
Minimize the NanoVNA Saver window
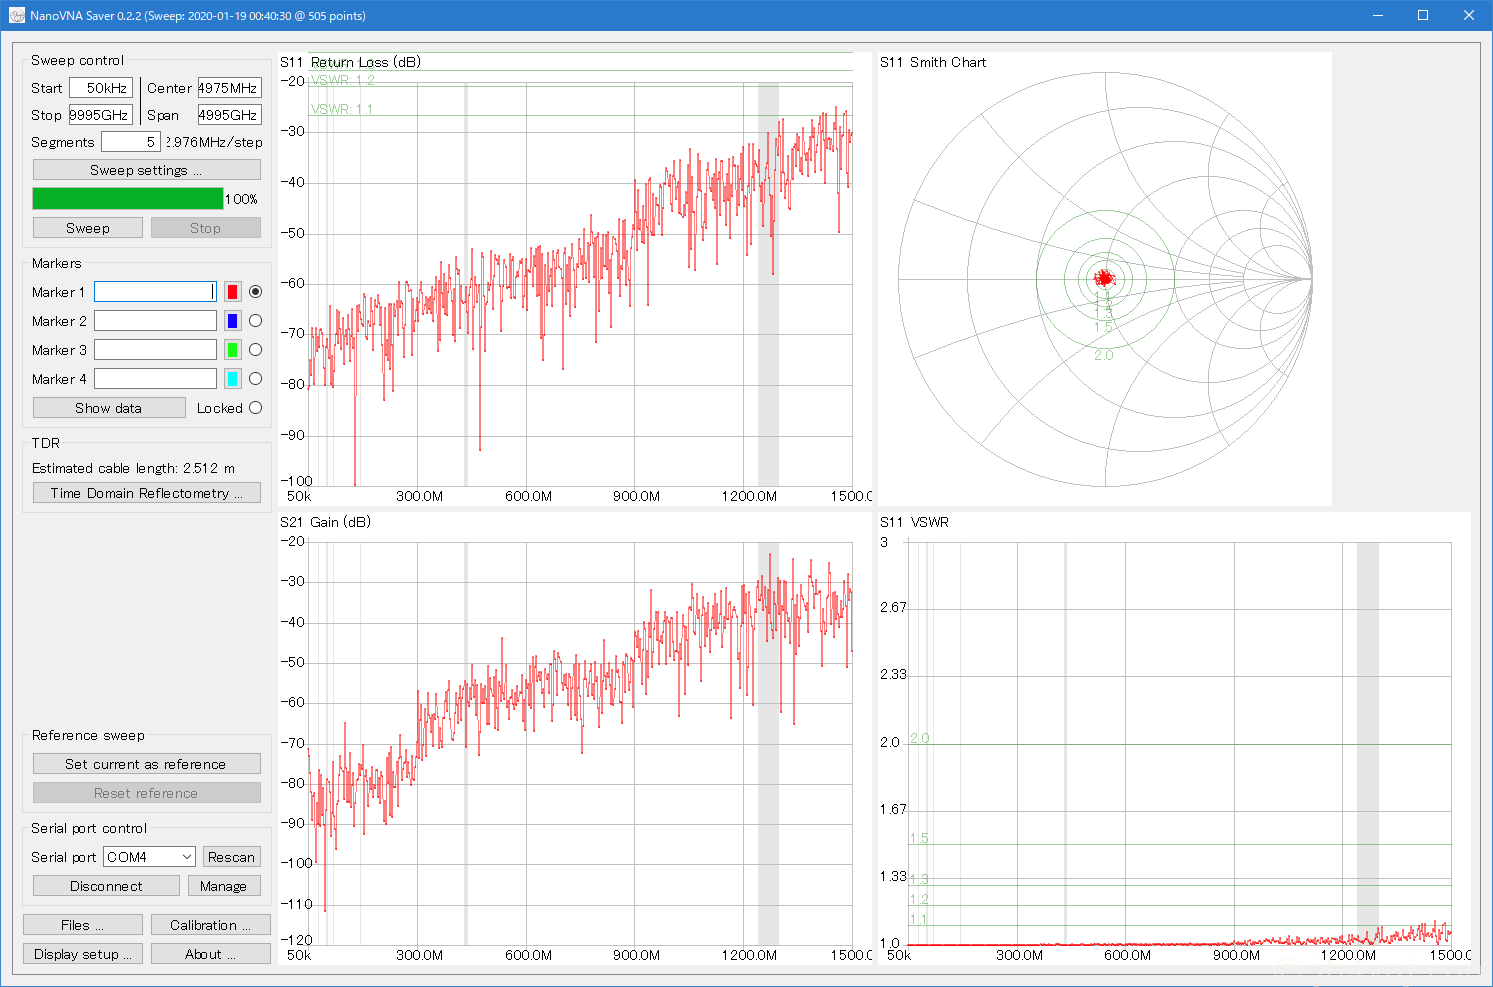(1377, 15)
